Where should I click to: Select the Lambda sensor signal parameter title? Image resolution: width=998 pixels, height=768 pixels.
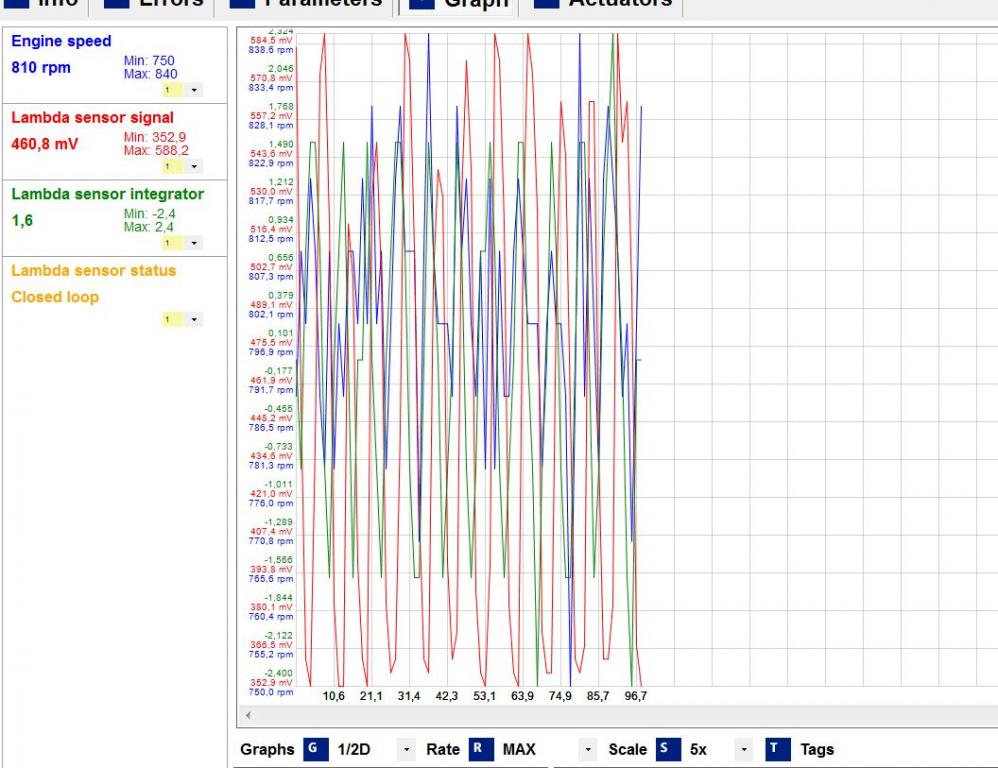92,118
